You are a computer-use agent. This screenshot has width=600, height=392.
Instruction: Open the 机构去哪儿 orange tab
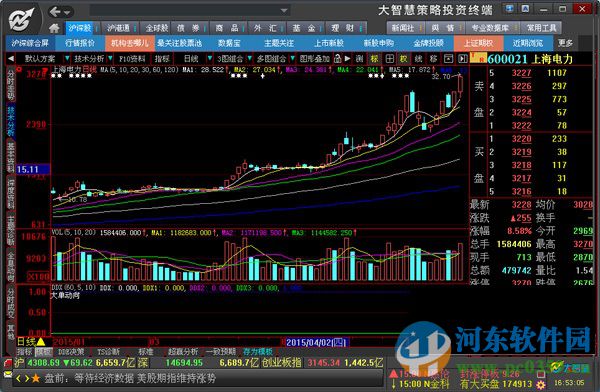pyautogui.click(x=130, y=43)
